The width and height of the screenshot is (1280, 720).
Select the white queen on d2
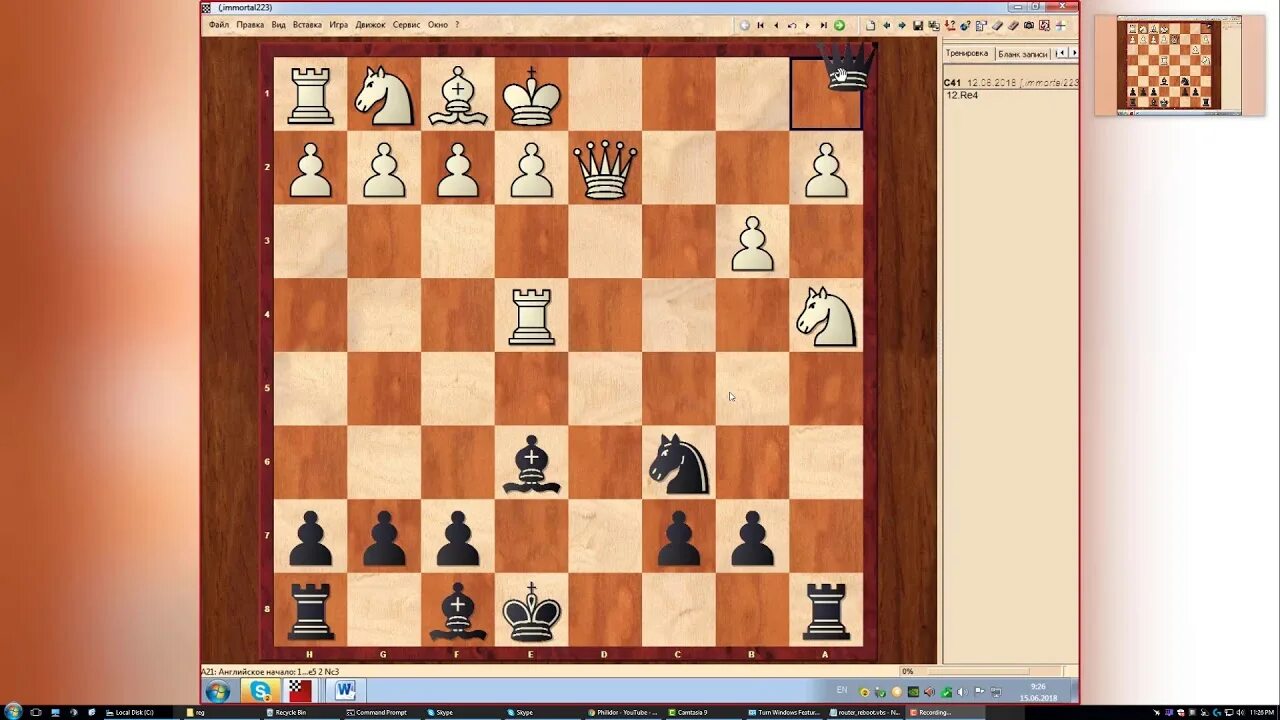click(605, 168)
